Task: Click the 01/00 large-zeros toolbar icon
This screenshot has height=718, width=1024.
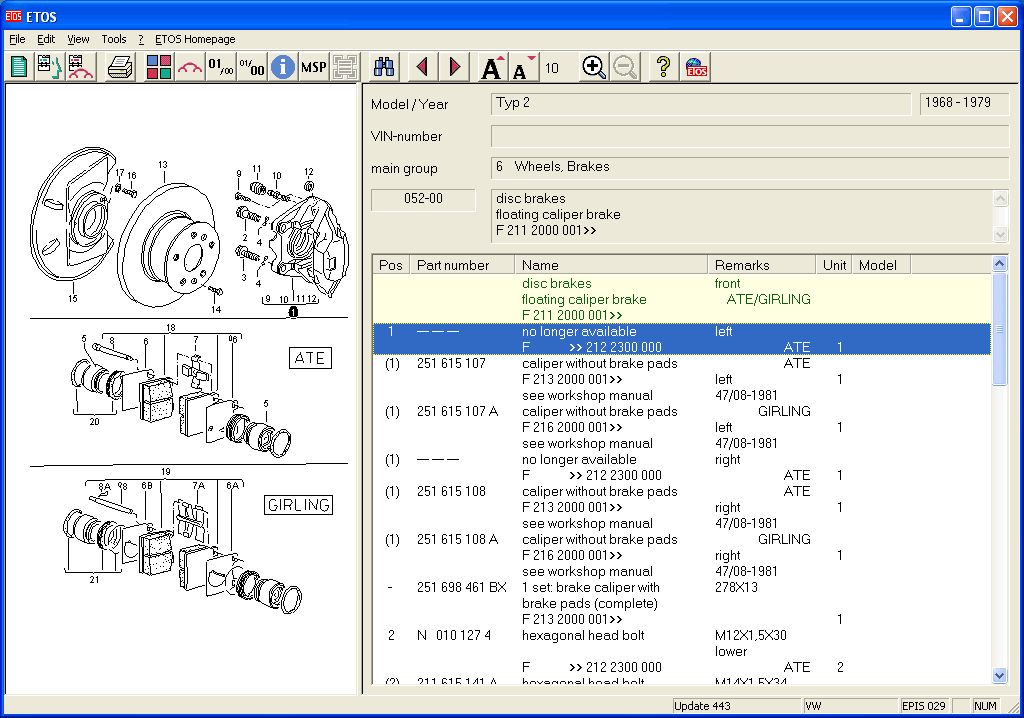Action: (252, 67)
